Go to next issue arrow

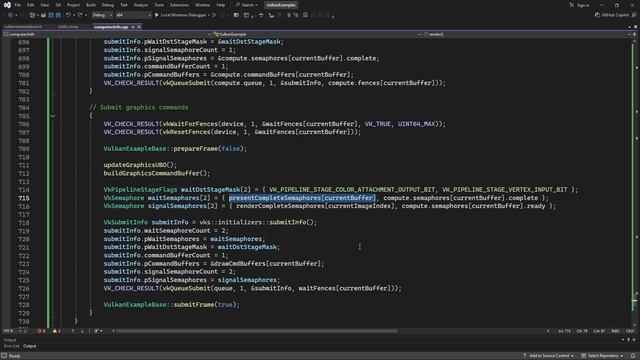(82, 331)
